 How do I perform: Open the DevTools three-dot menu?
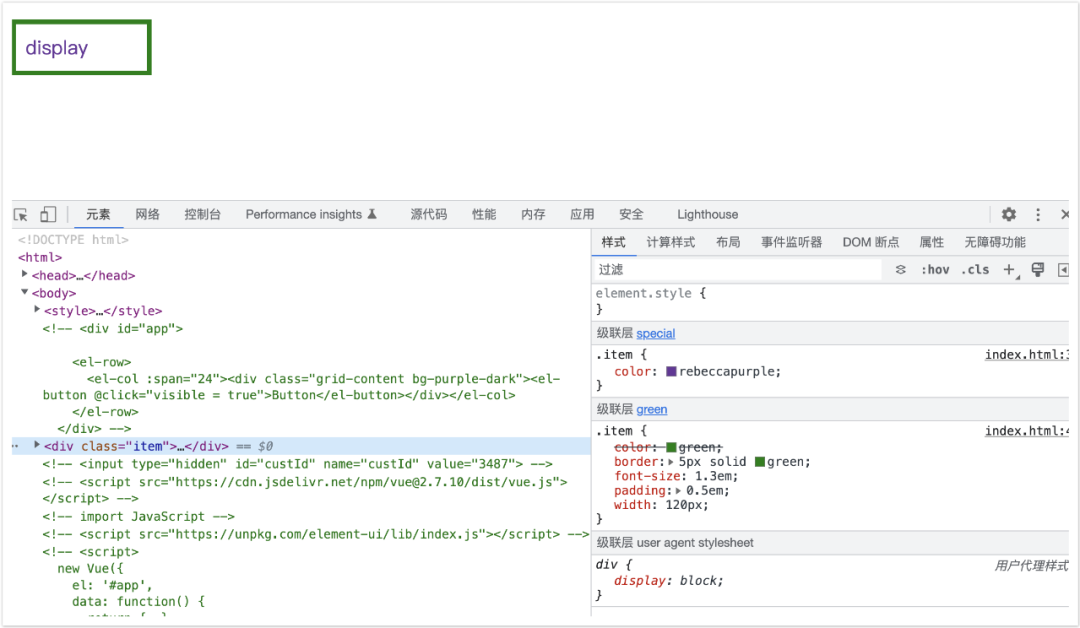(x=1038, y=215)
